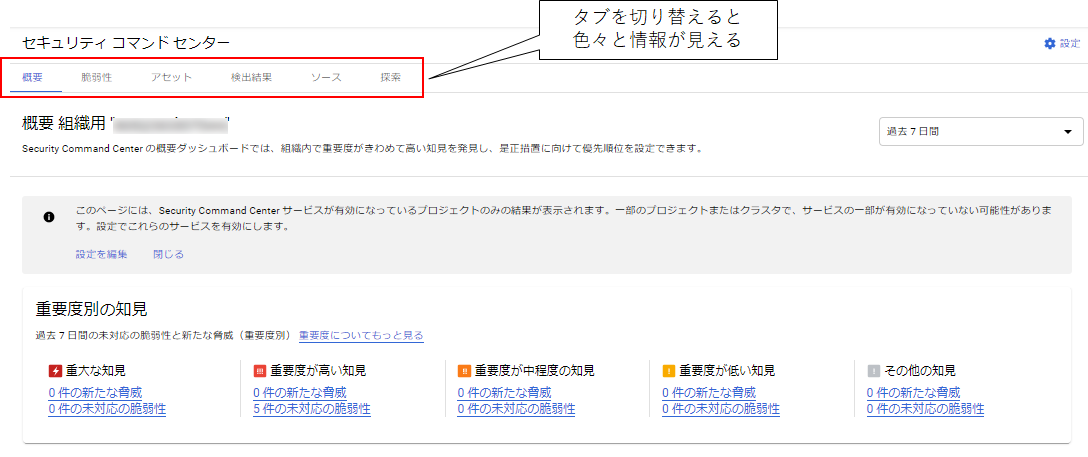The width and height of the screenshot is (1088, 457).
Task: Switch to the アセット tab
Action: (x=171, y=78)
